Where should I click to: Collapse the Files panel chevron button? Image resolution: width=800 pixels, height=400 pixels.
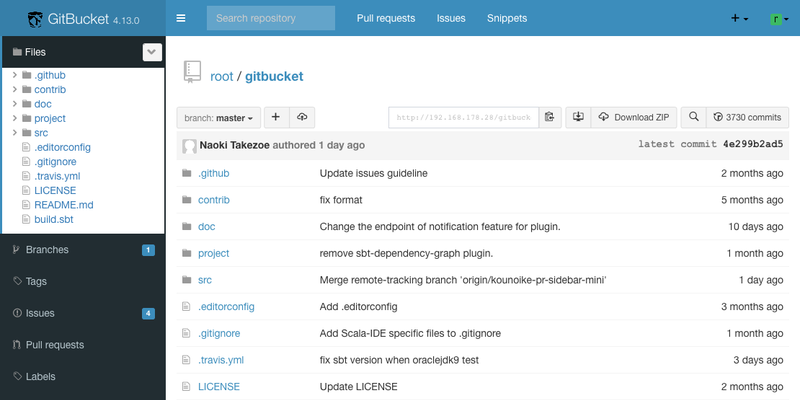(x=153, y=52)
